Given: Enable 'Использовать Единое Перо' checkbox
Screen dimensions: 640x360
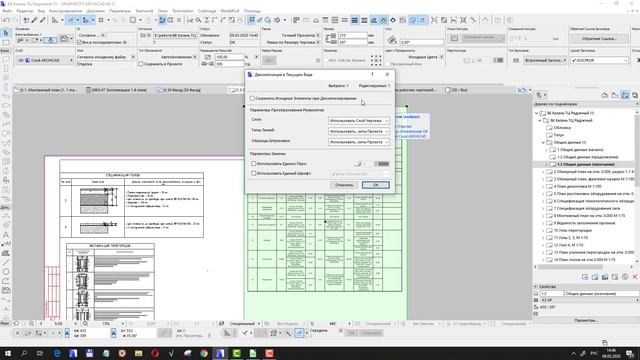Looking at the screenshot, I should pyautogui.click(x=253, y=164).
